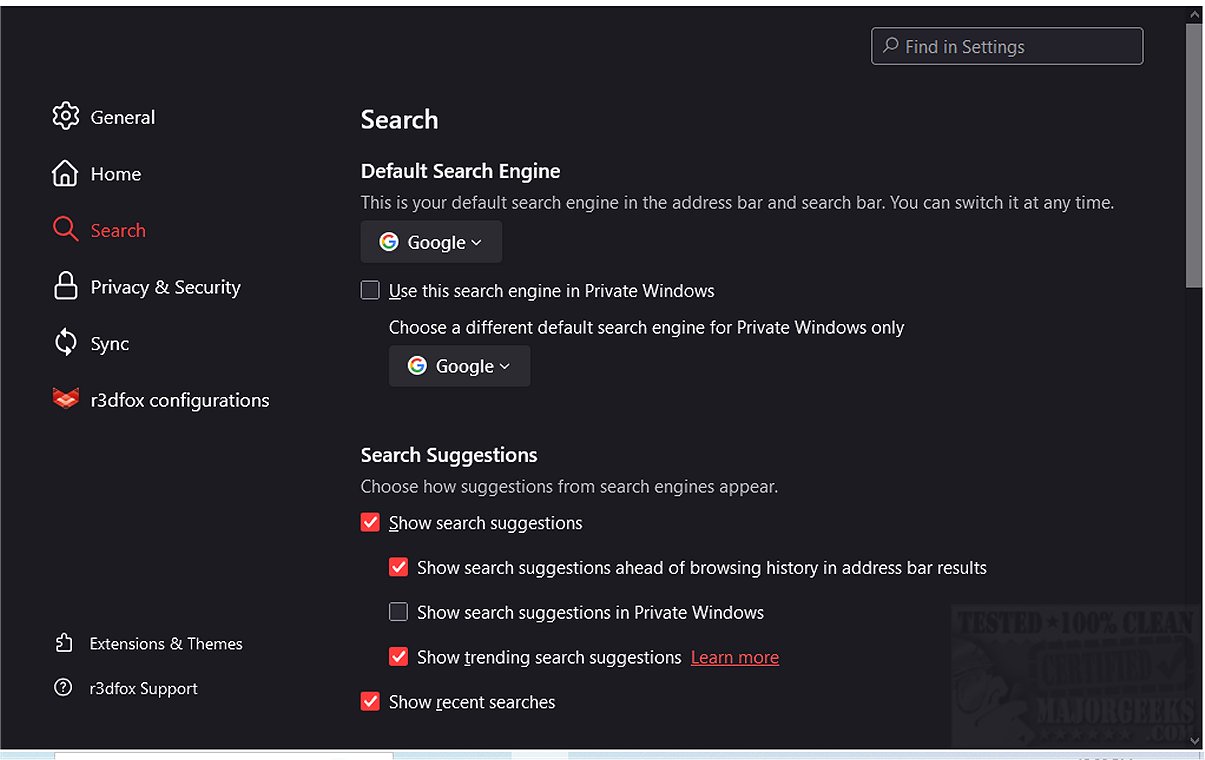Disable Show trending search suggestions
The width and height of the screenshot is (1205, 760).
(398, 657)
